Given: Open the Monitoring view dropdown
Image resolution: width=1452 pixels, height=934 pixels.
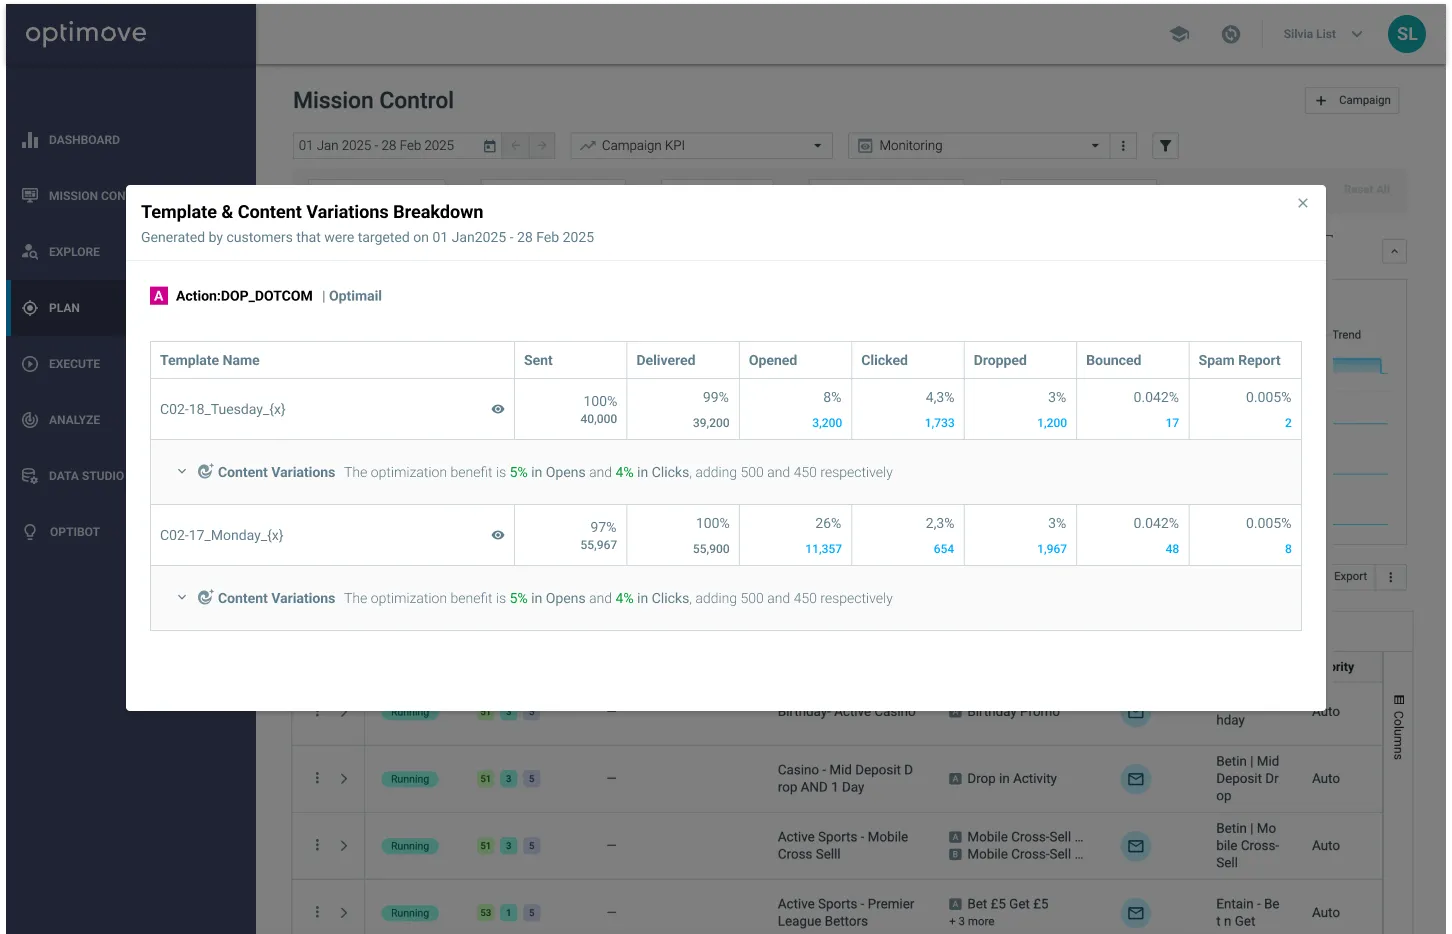Looking at the screenshot, I should coord(979,146).
